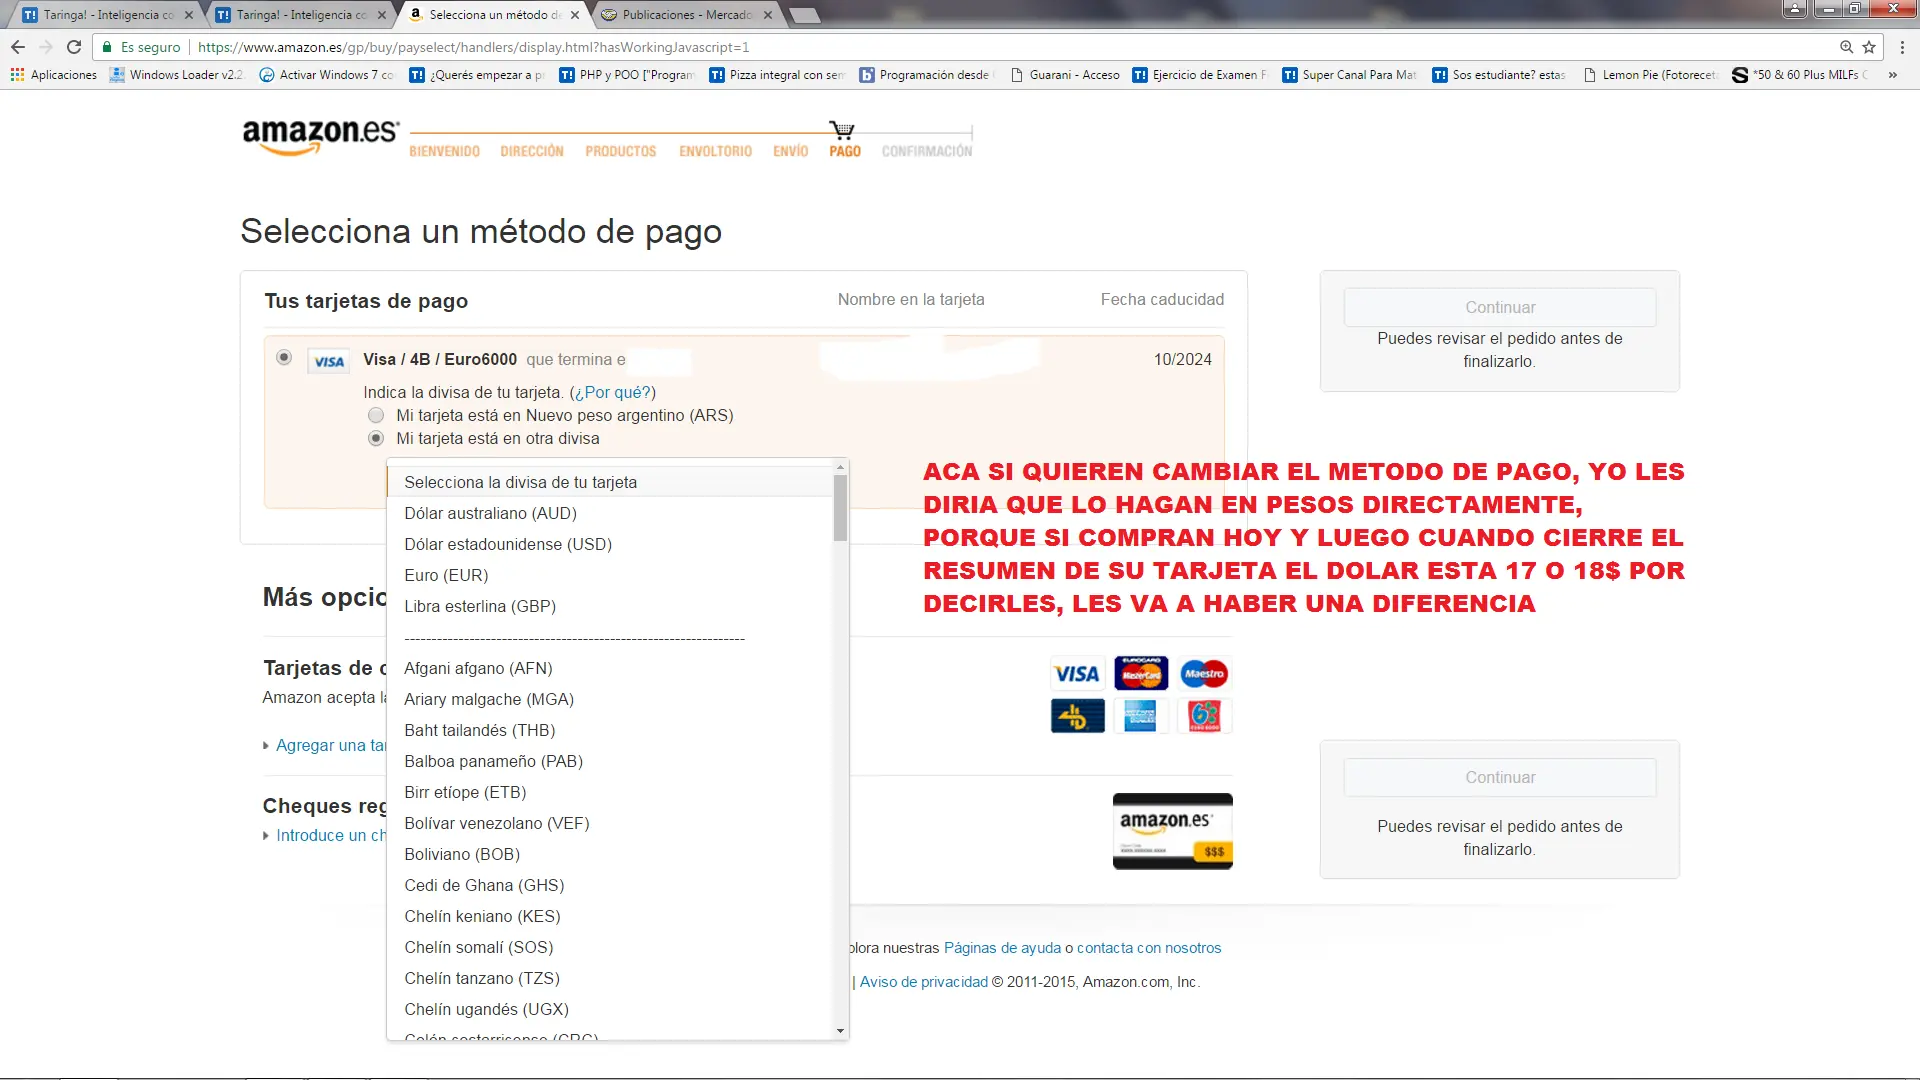Choose 'Mi tarjeta está en otra divisa'
1920x1080 pixels.
tap(376, 438)
